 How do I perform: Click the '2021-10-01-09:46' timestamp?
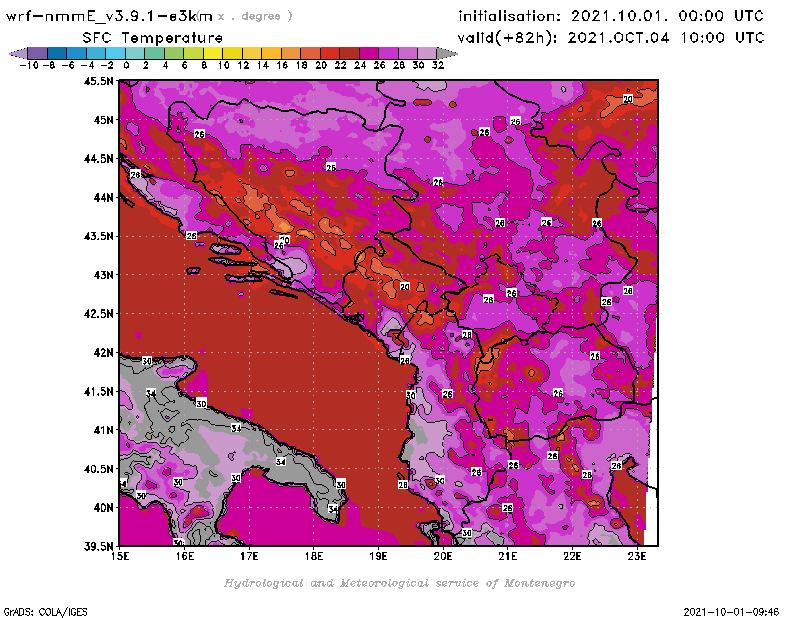[731, 612]
